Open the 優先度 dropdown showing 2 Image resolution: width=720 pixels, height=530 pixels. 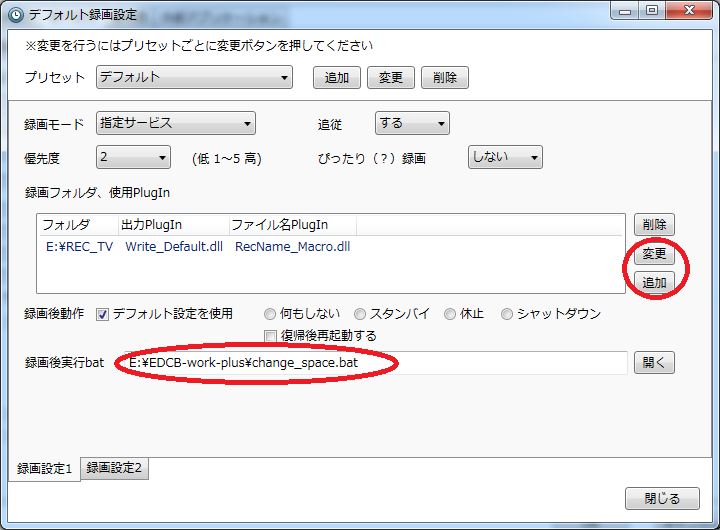point(133,157)
